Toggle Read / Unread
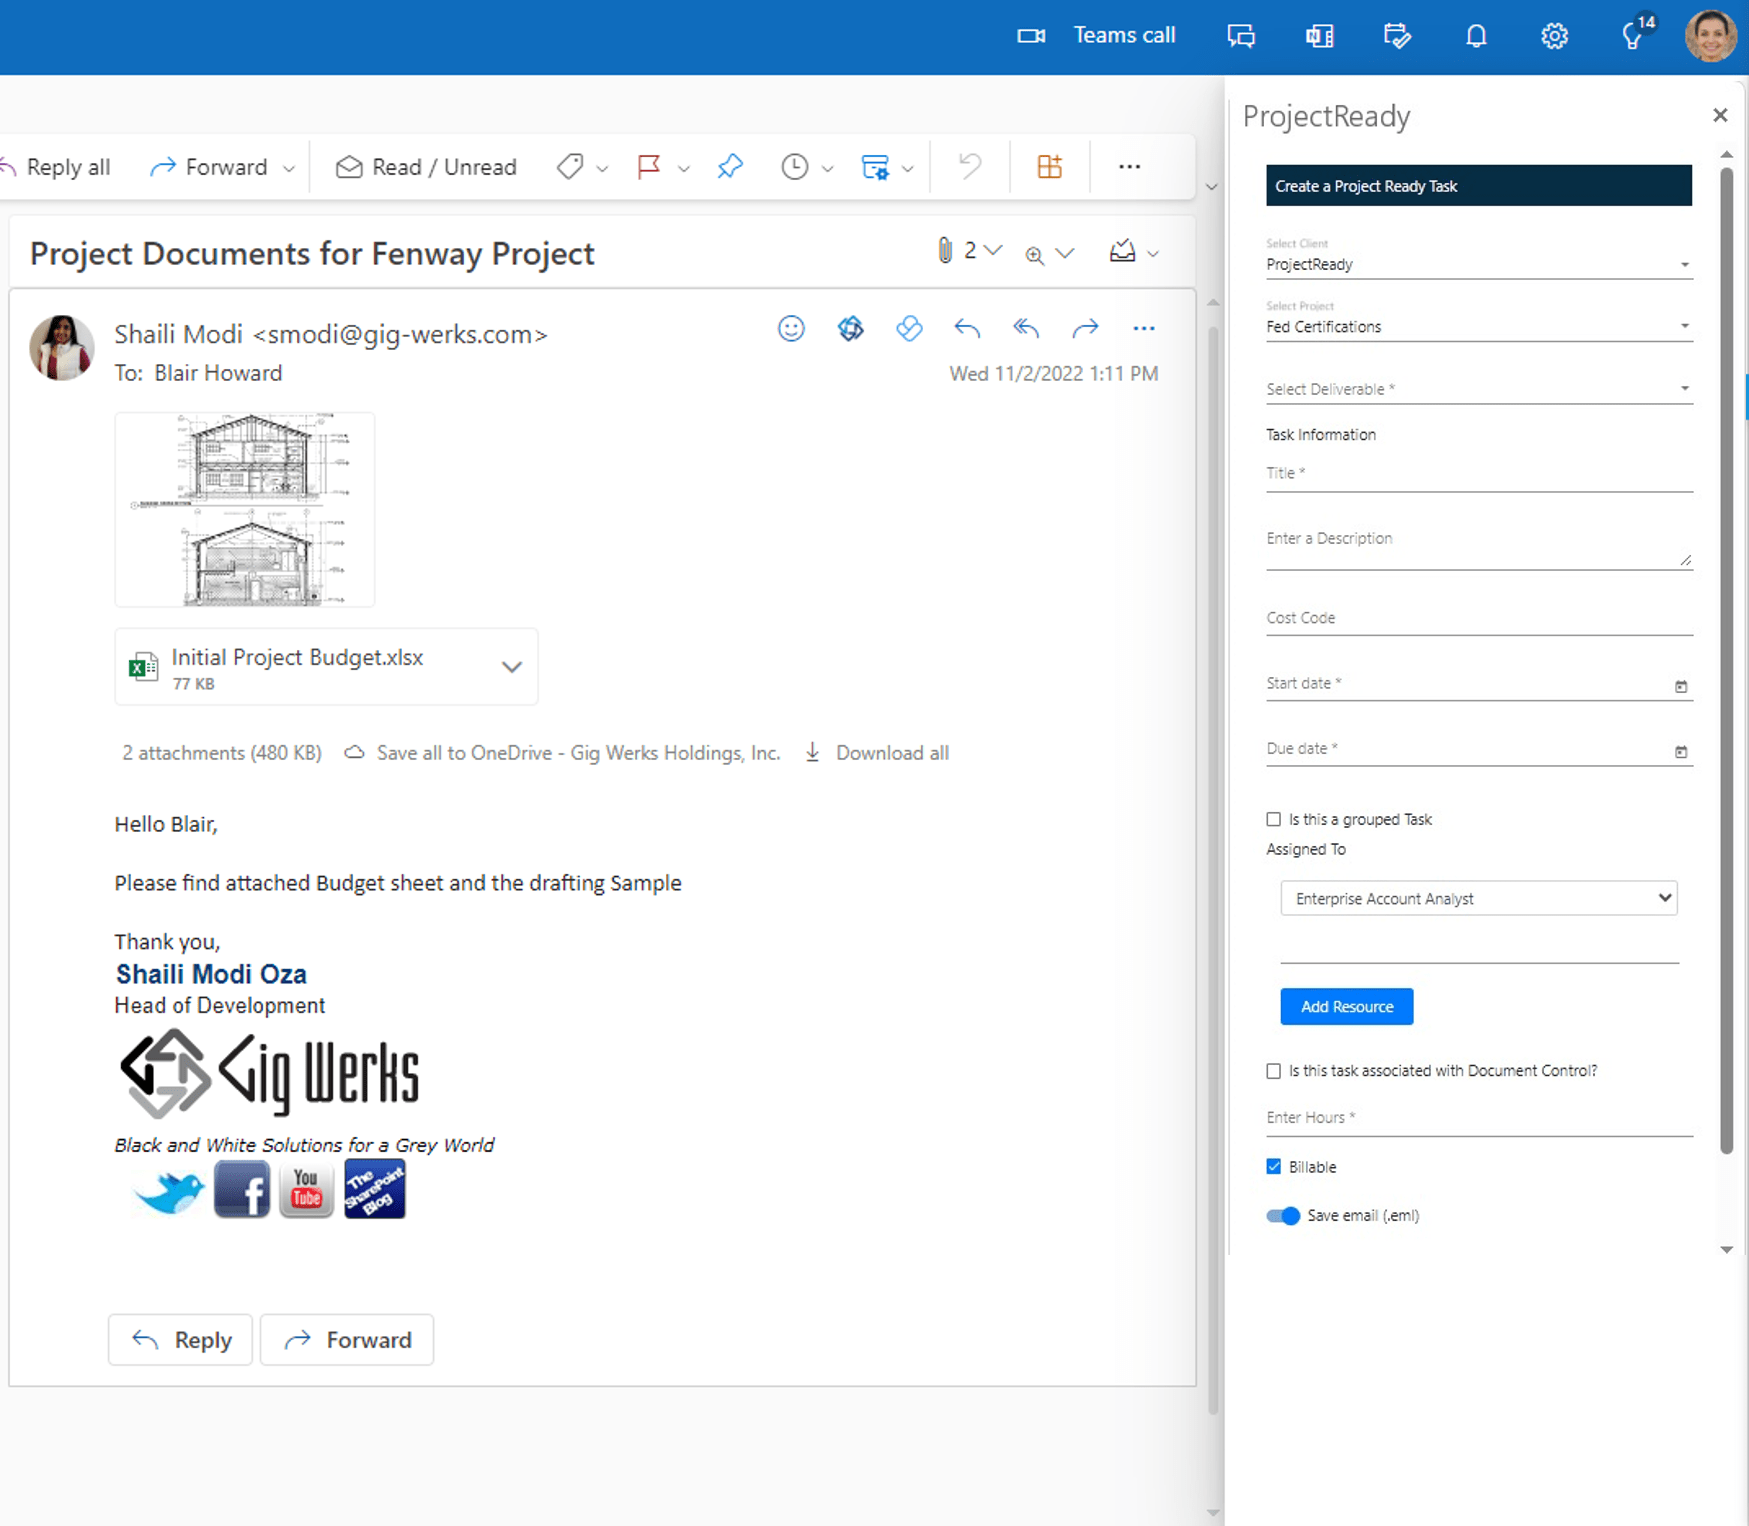 click(426, 167)
